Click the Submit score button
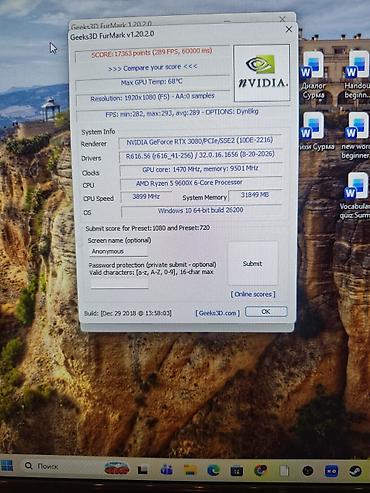Viewport: 370px width, 493px height. pyautogui.click(x=253, y=264)
